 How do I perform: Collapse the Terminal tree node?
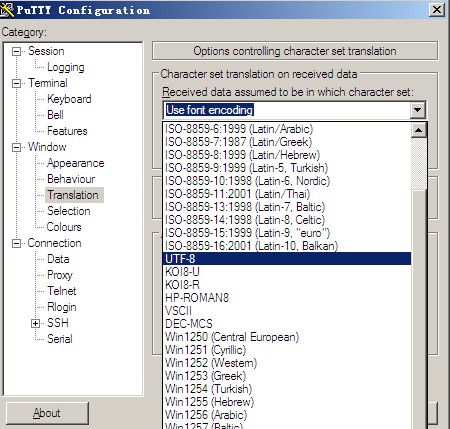click(16, 83)
